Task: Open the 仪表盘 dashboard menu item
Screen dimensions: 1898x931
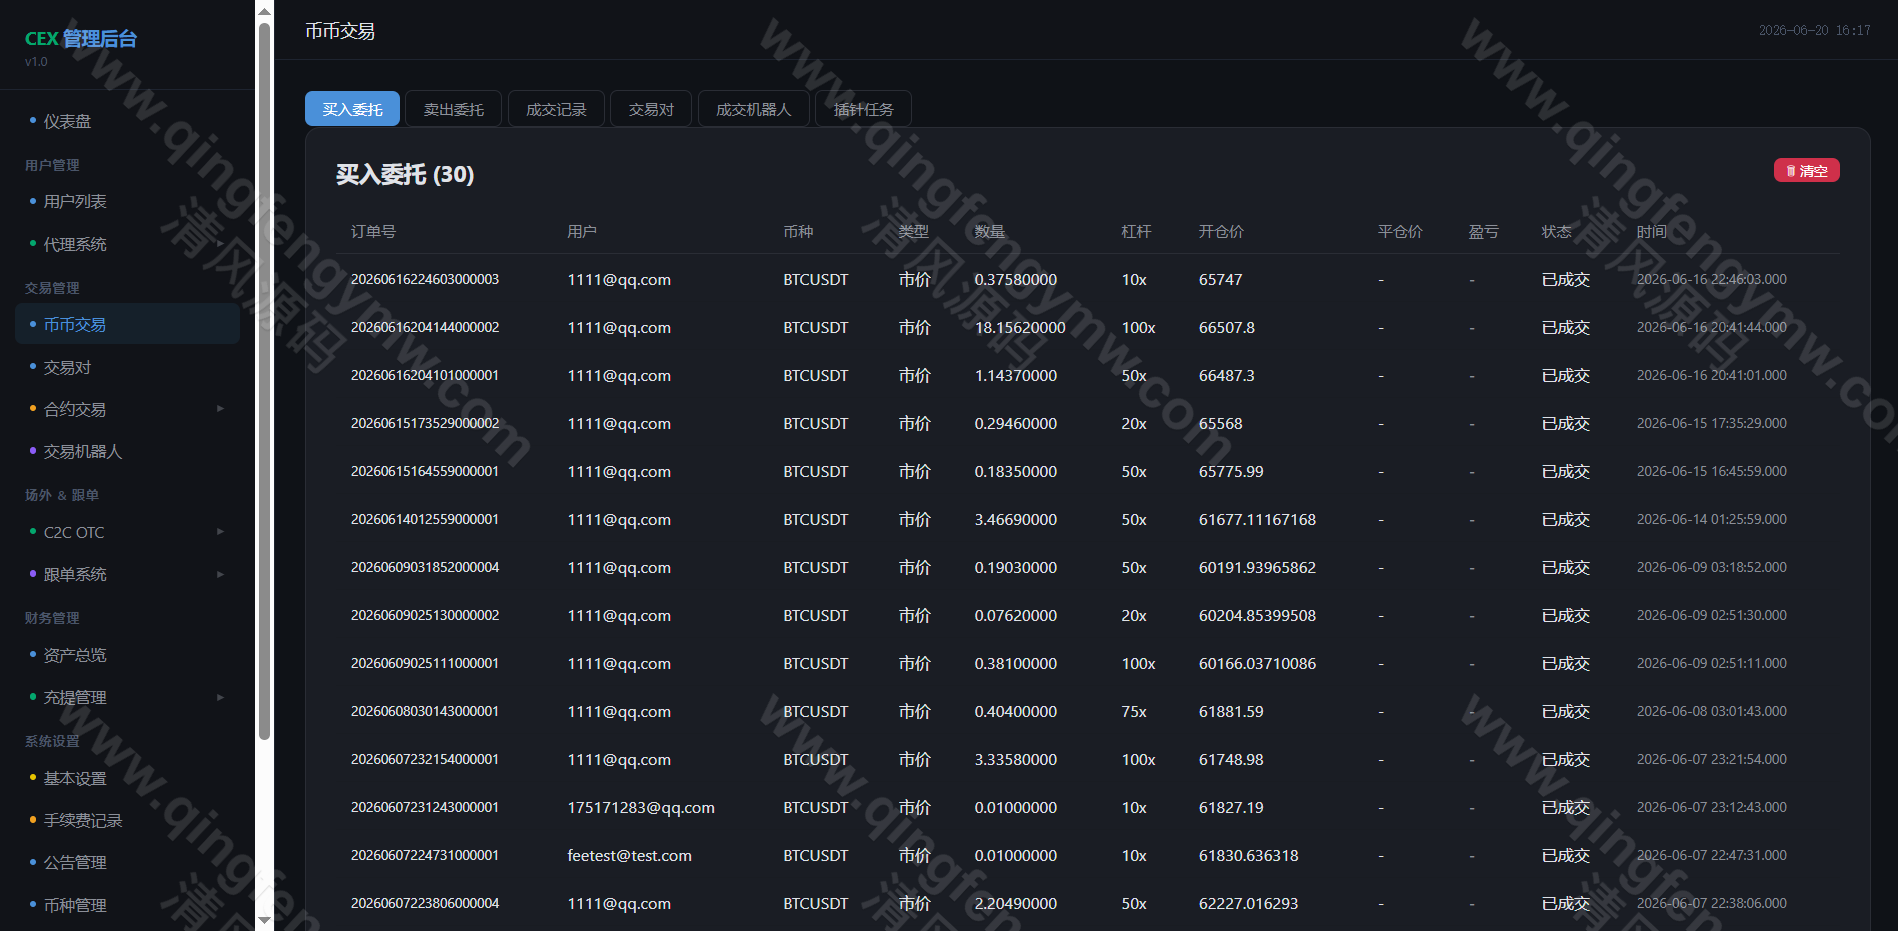Action: click(x=127, y=121)
